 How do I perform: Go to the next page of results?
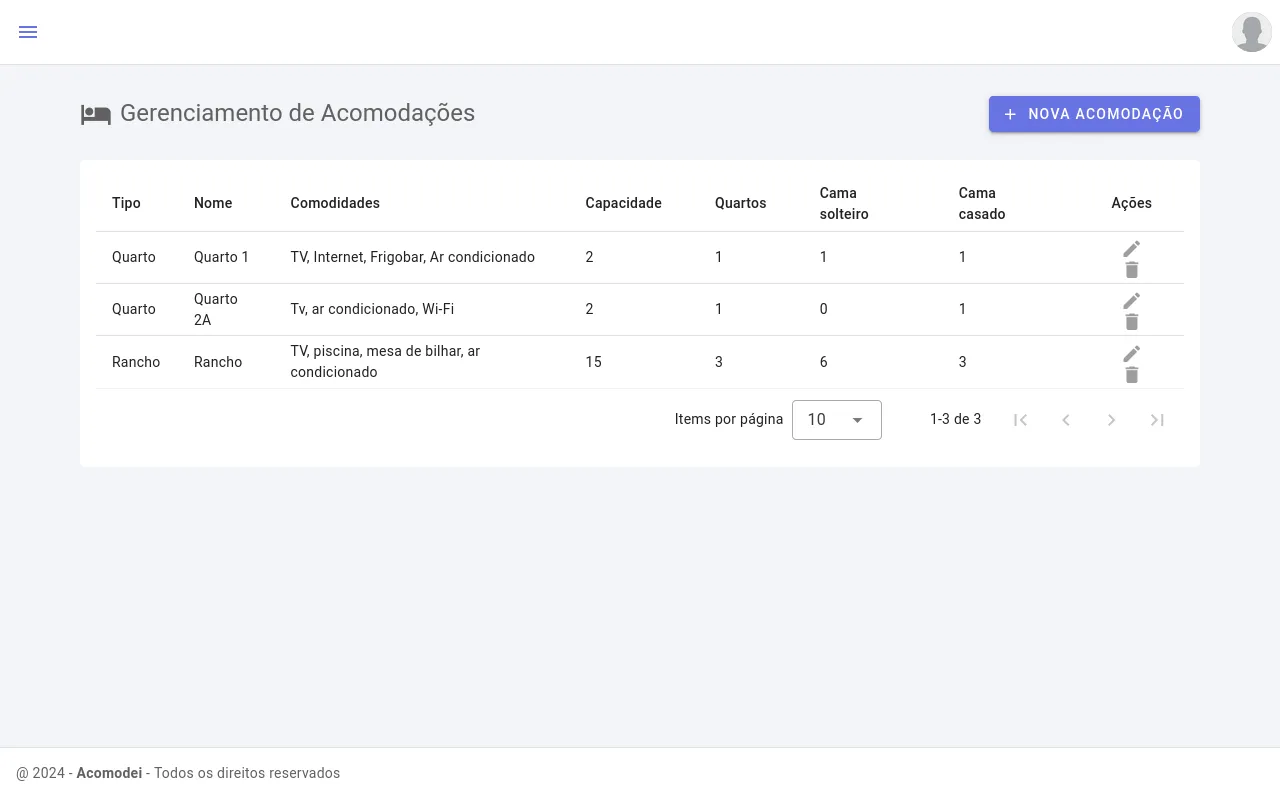coord(1111,420)
